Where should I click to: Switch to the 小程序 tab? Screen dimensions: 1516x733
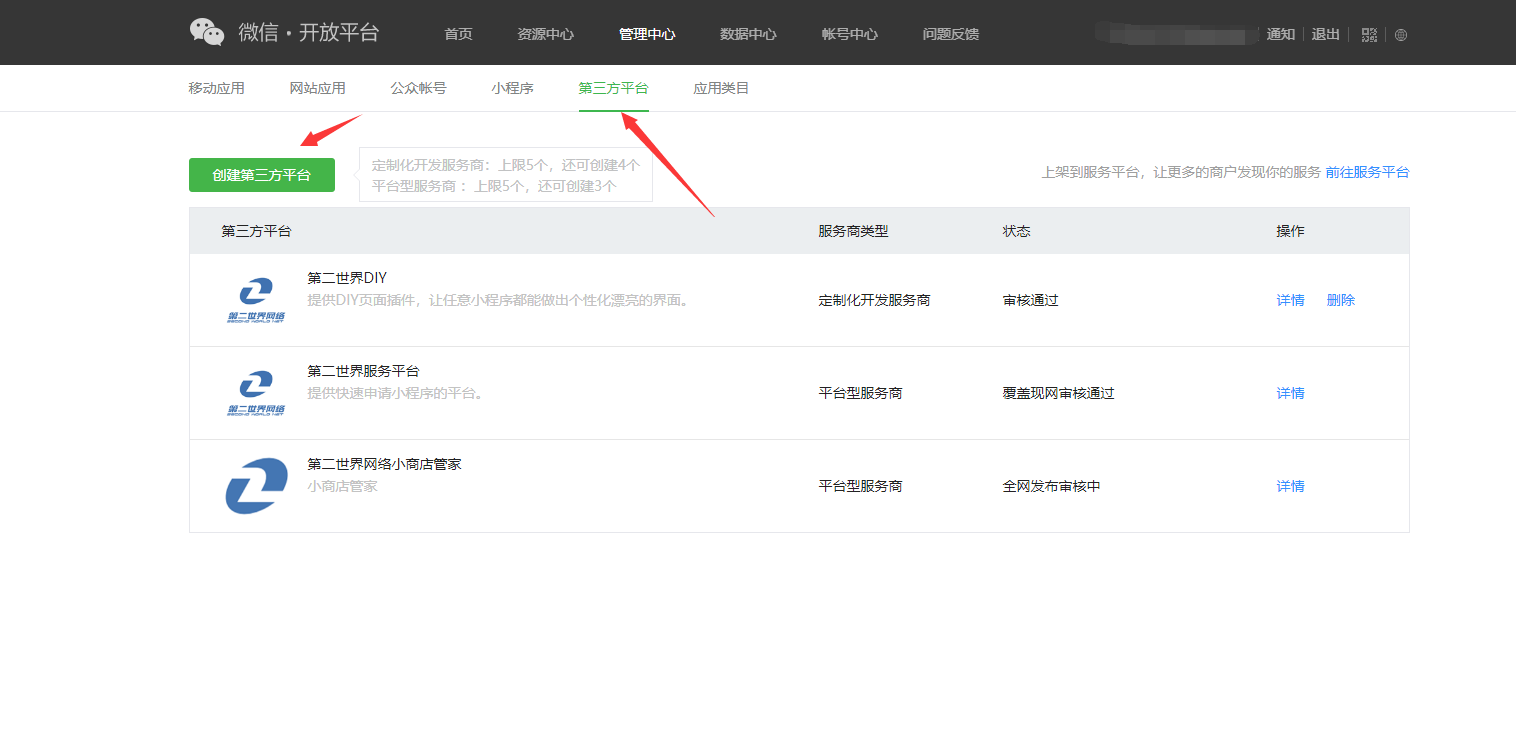pos(512,88)
